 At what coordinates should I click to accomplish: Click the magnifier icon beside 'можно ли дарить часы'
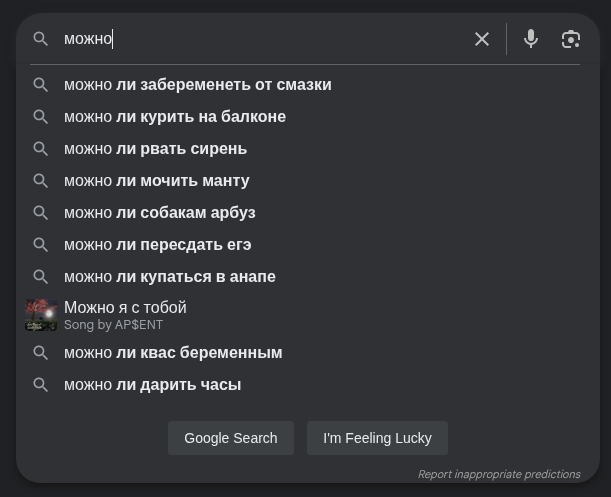[x=41, y=385]
